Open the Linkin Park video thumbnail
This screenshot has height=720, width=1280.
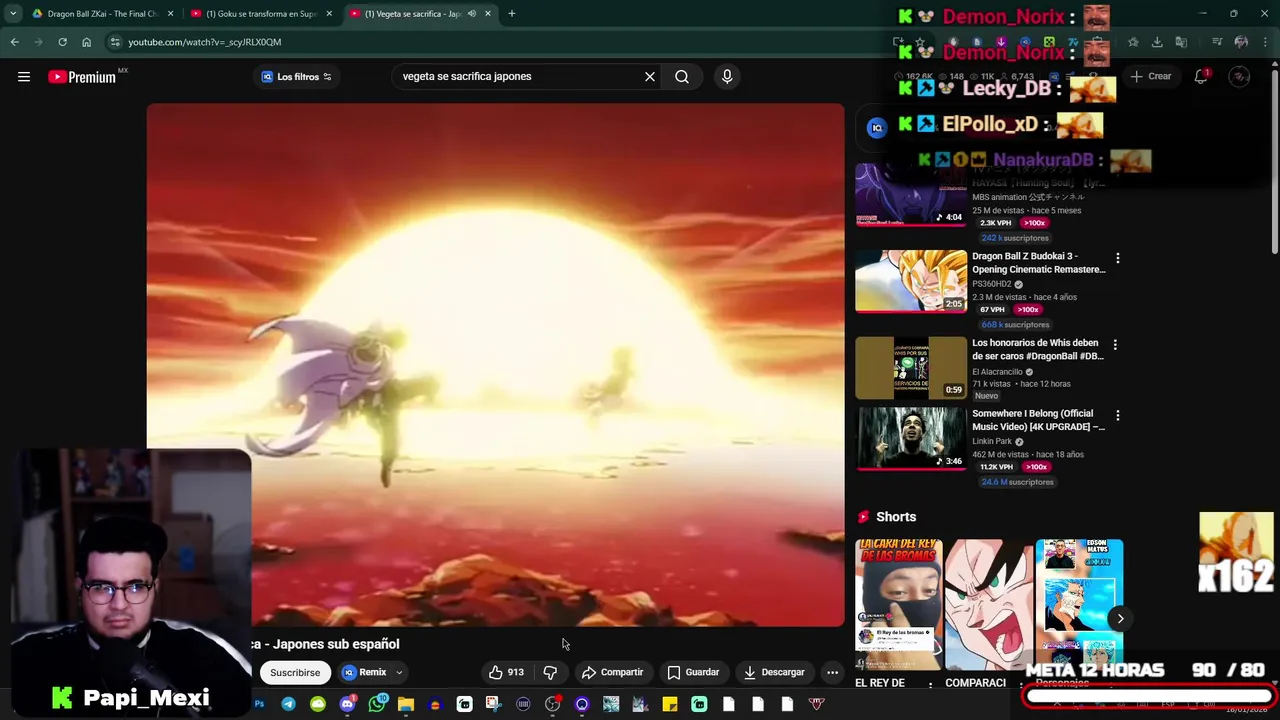pyautogui.click(x=911, y=438)
